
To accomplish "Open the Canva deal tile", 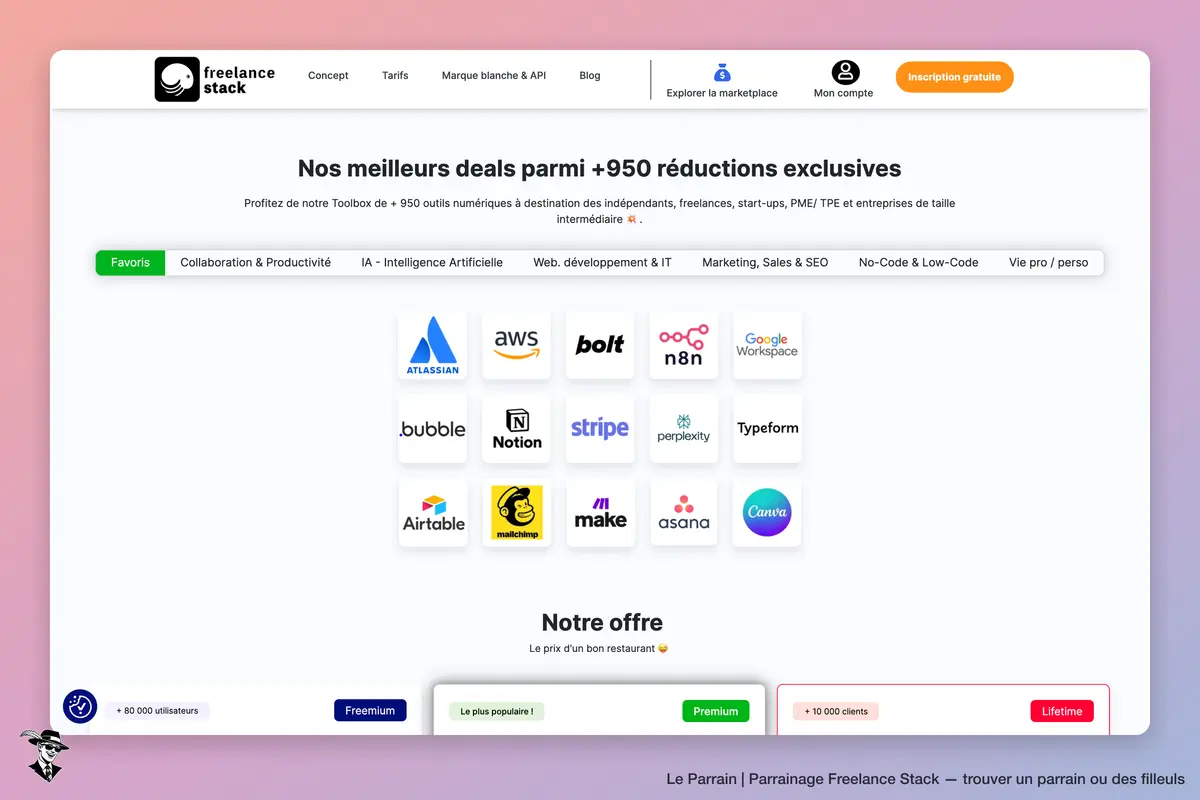I will coord(767,512).
